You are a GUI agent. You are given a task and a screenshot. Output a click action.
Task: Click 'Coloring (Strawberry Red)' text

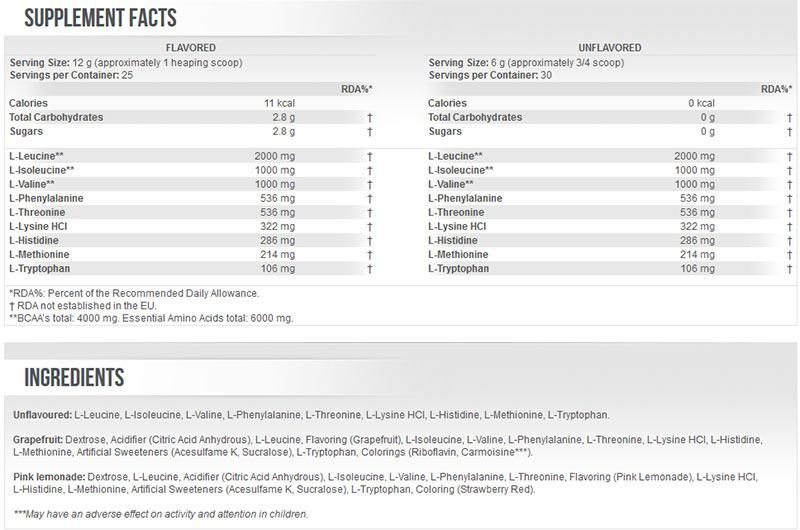point(475,489)
